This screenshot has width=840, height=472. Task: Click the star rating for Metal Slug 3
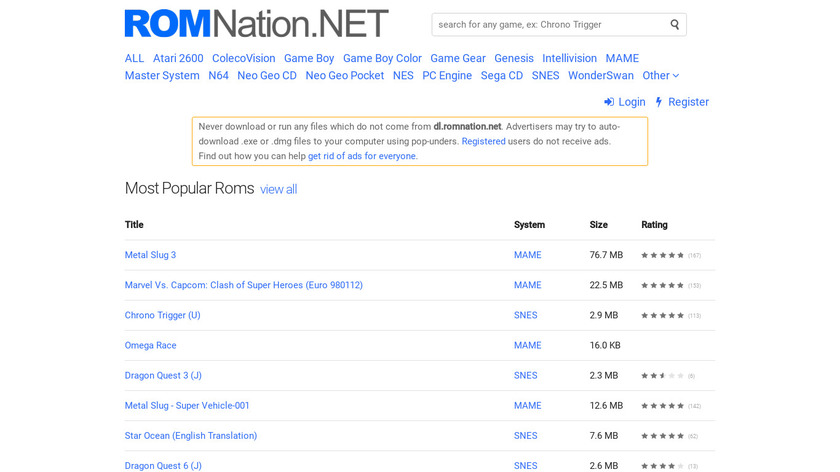[663, 256]
